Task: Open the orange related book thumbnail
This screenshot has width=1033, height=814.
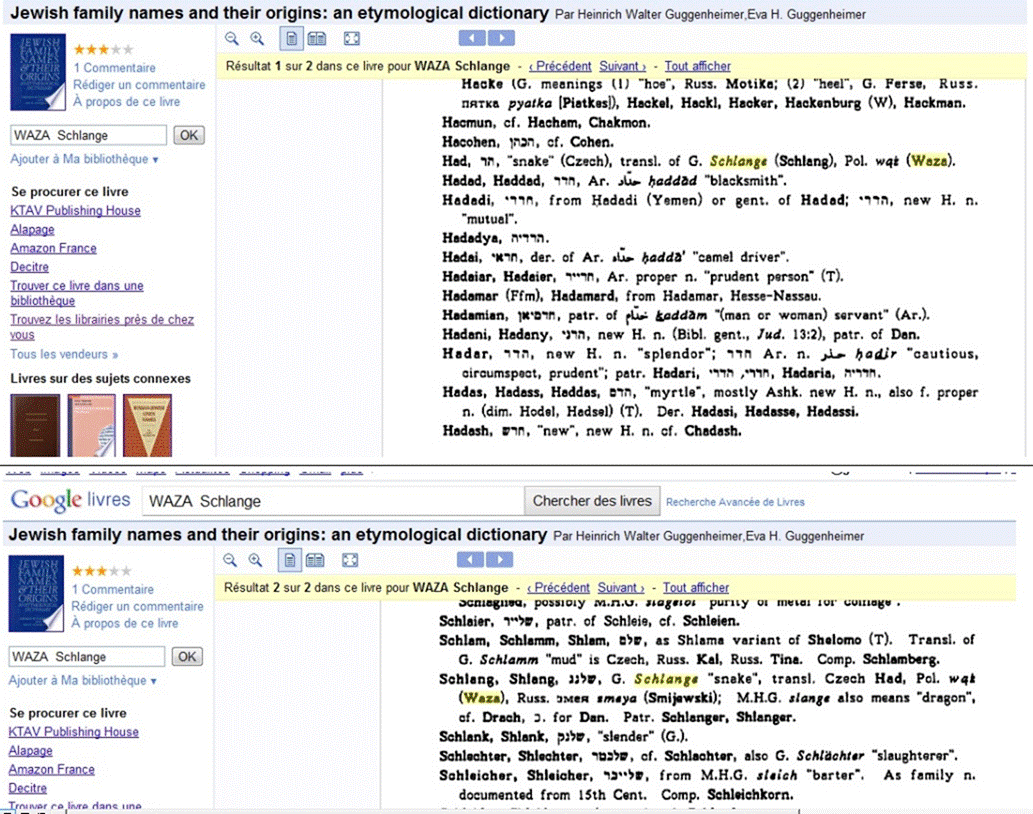Action: (x=148, y=425)
